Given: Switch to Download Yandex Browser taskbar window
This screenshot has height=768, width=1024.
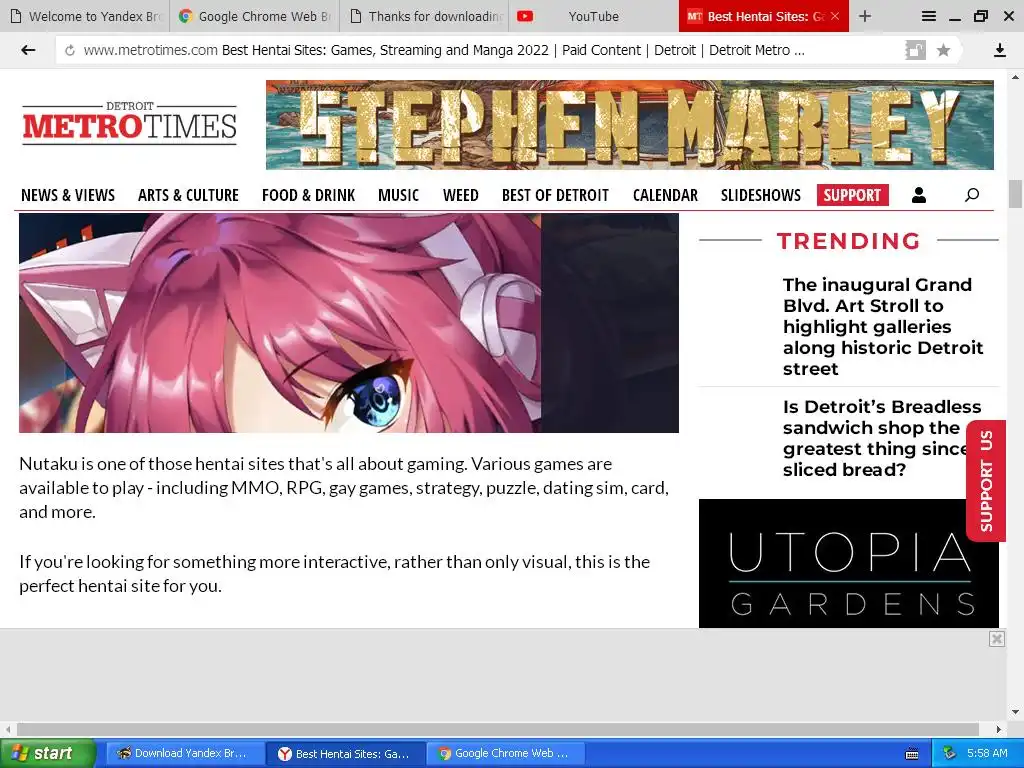Looking at the screenshot, I should point(184,754).
